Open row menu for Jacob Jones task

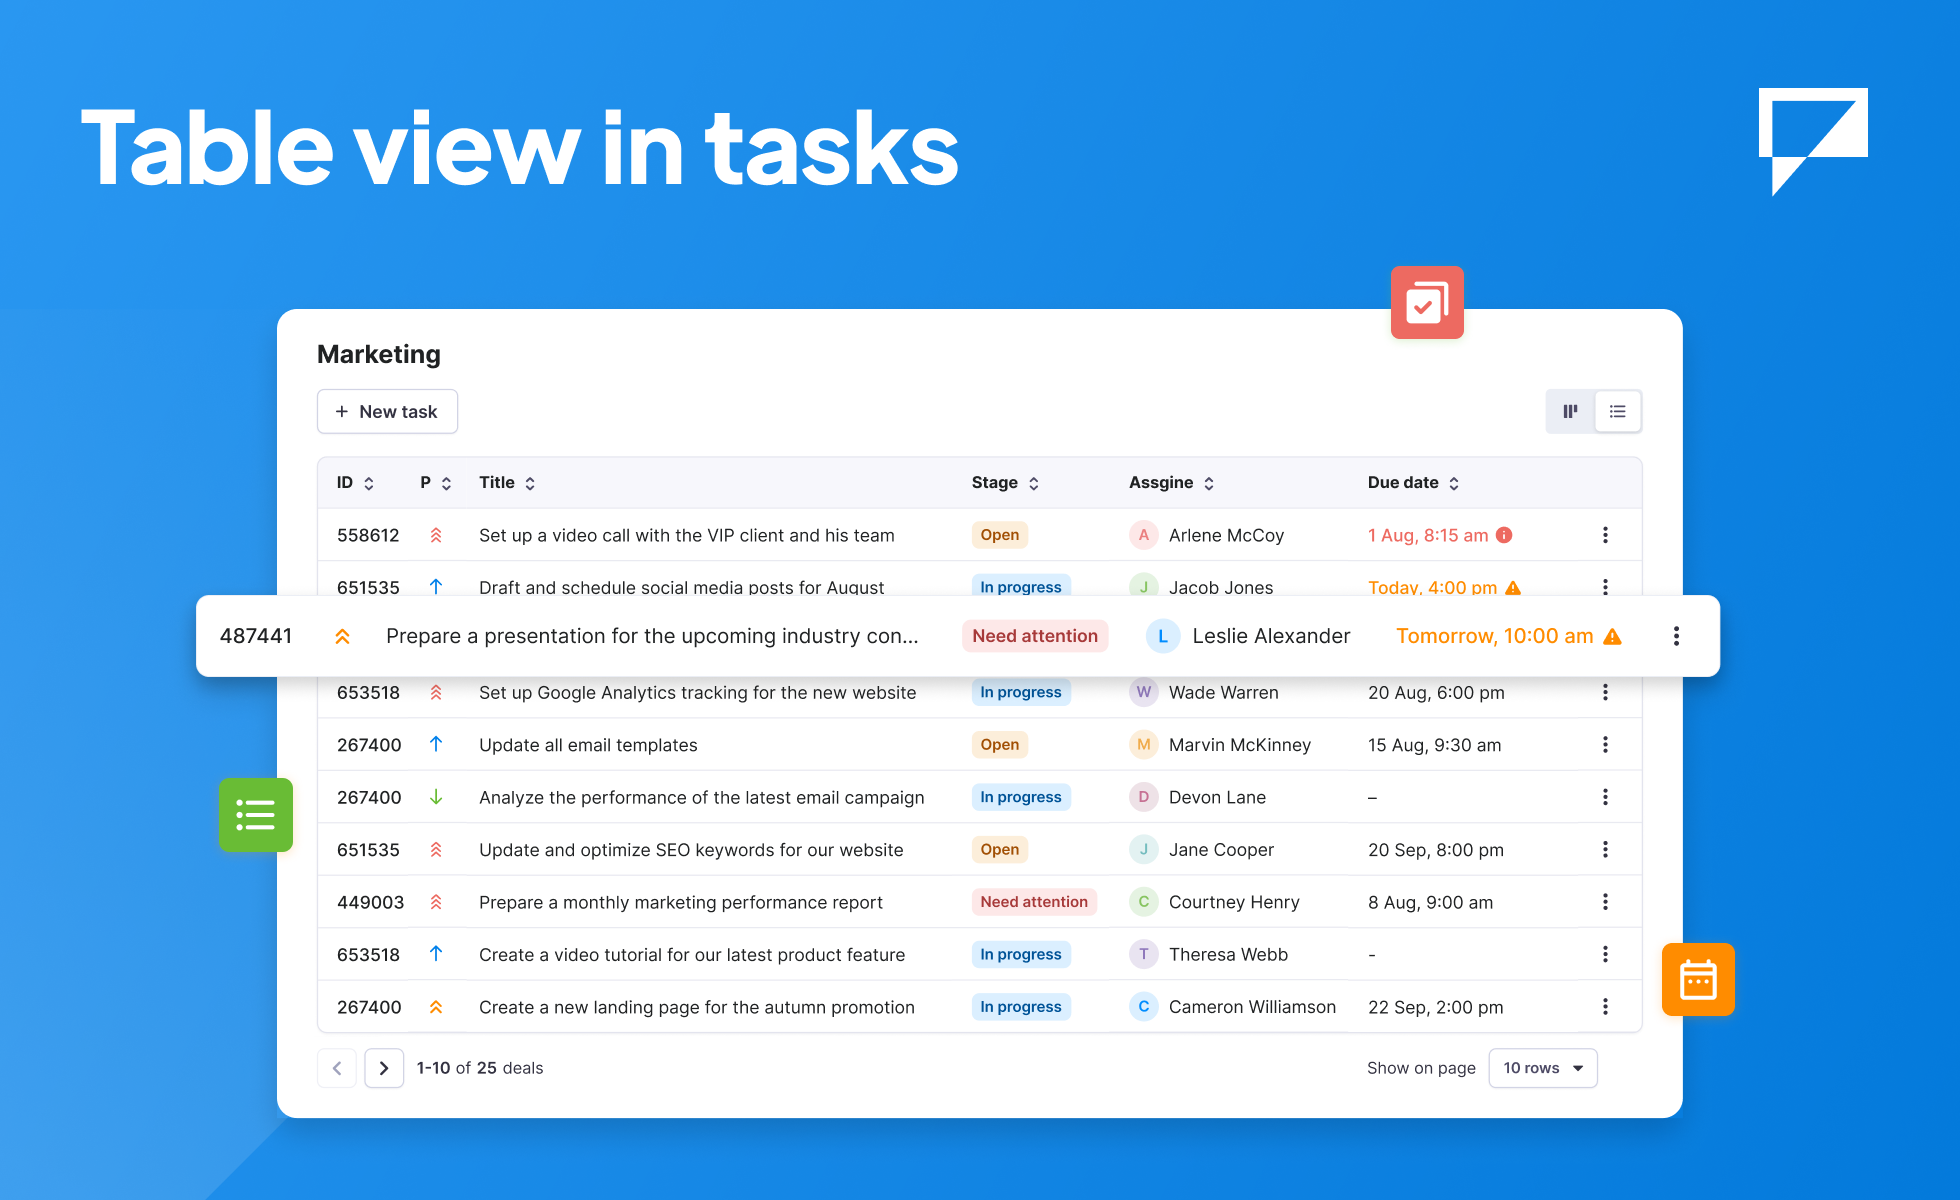pos(1605,587)
